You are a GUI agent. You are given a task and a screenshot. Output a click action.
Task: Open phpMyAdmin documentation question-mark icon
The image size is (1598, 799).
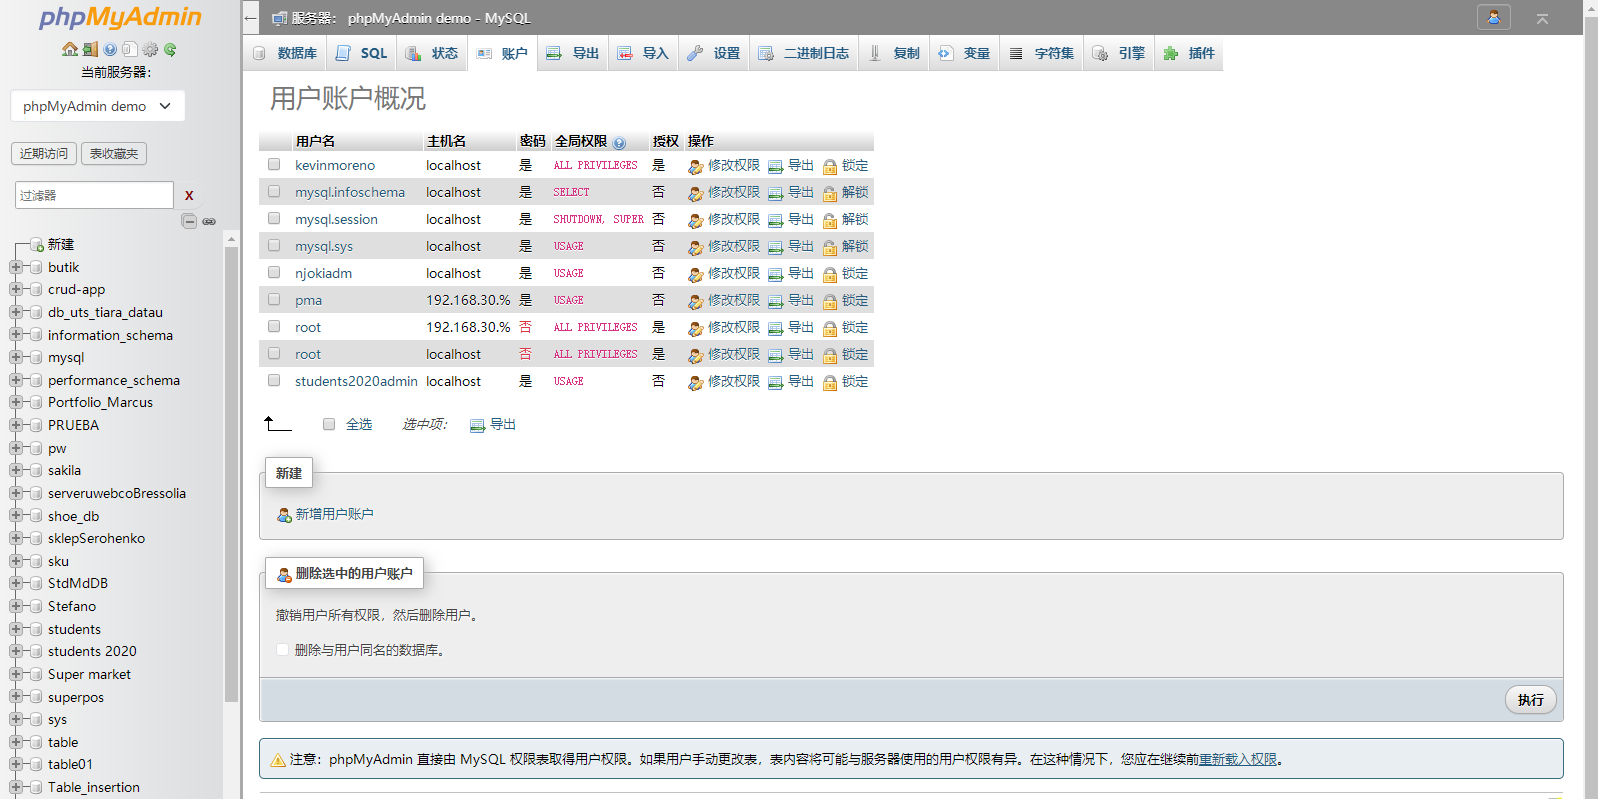(x=110, y=49)
